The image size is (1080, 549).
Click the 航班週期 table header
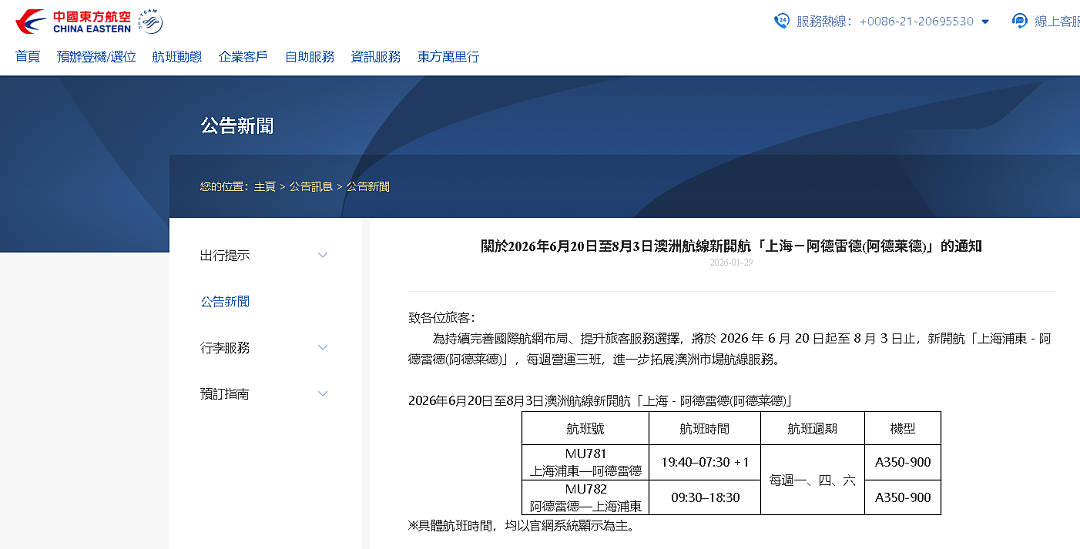click(812, 428)
